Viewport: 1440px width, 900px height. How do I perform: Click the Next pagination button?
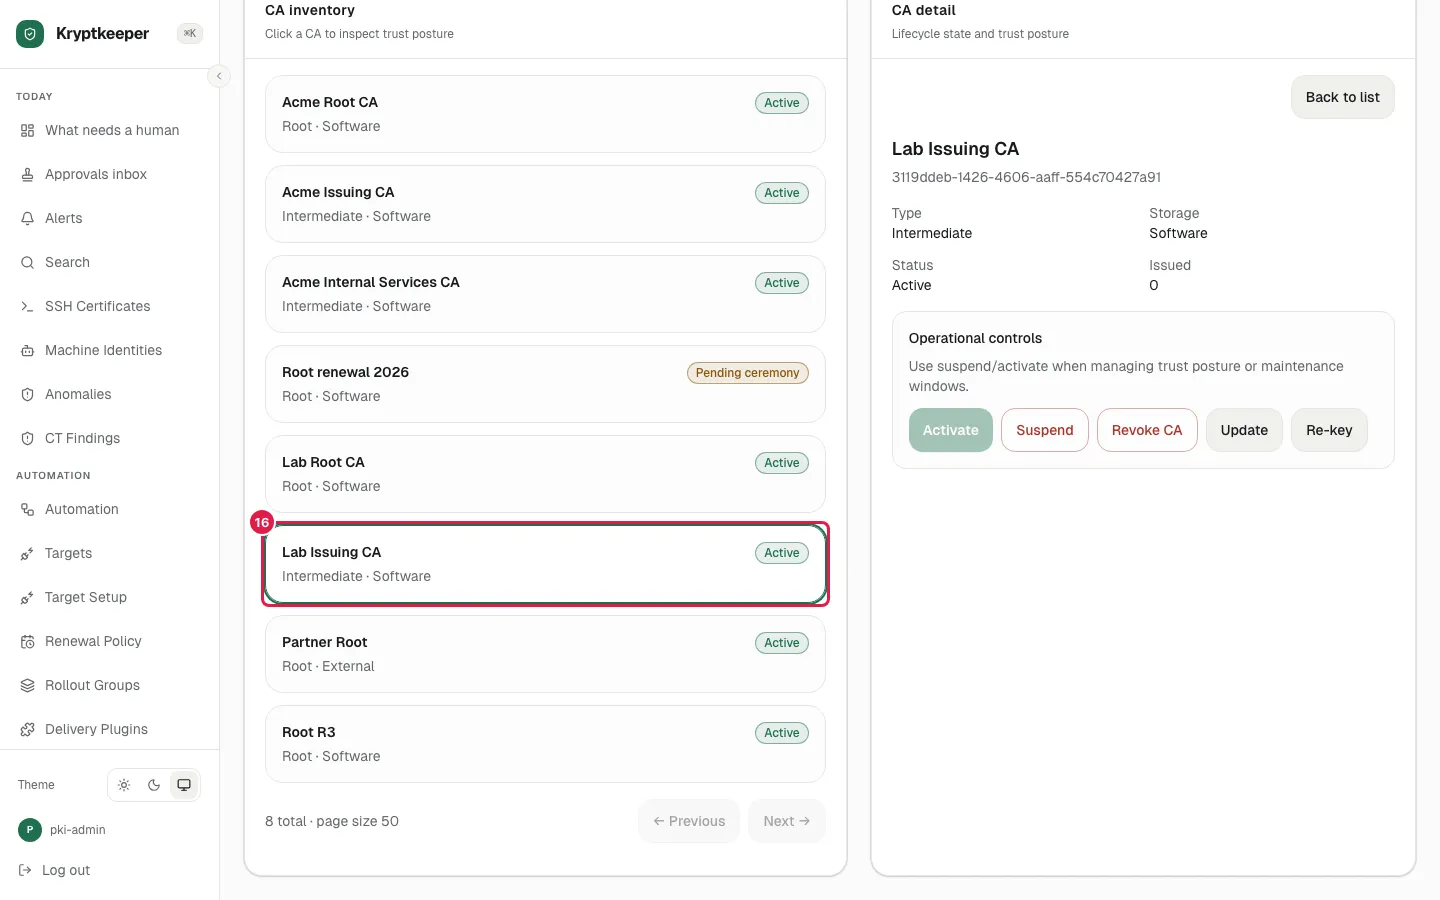click(x=787, y=821)
